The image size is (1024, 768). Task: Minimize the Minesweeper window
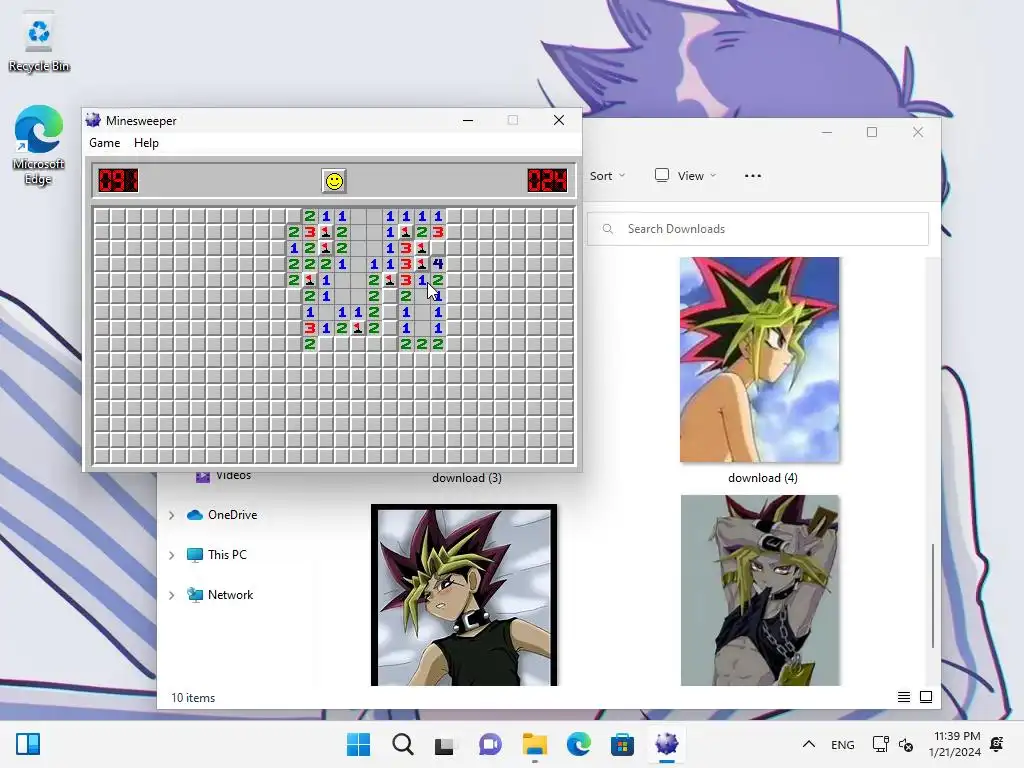tap(468, 120)
